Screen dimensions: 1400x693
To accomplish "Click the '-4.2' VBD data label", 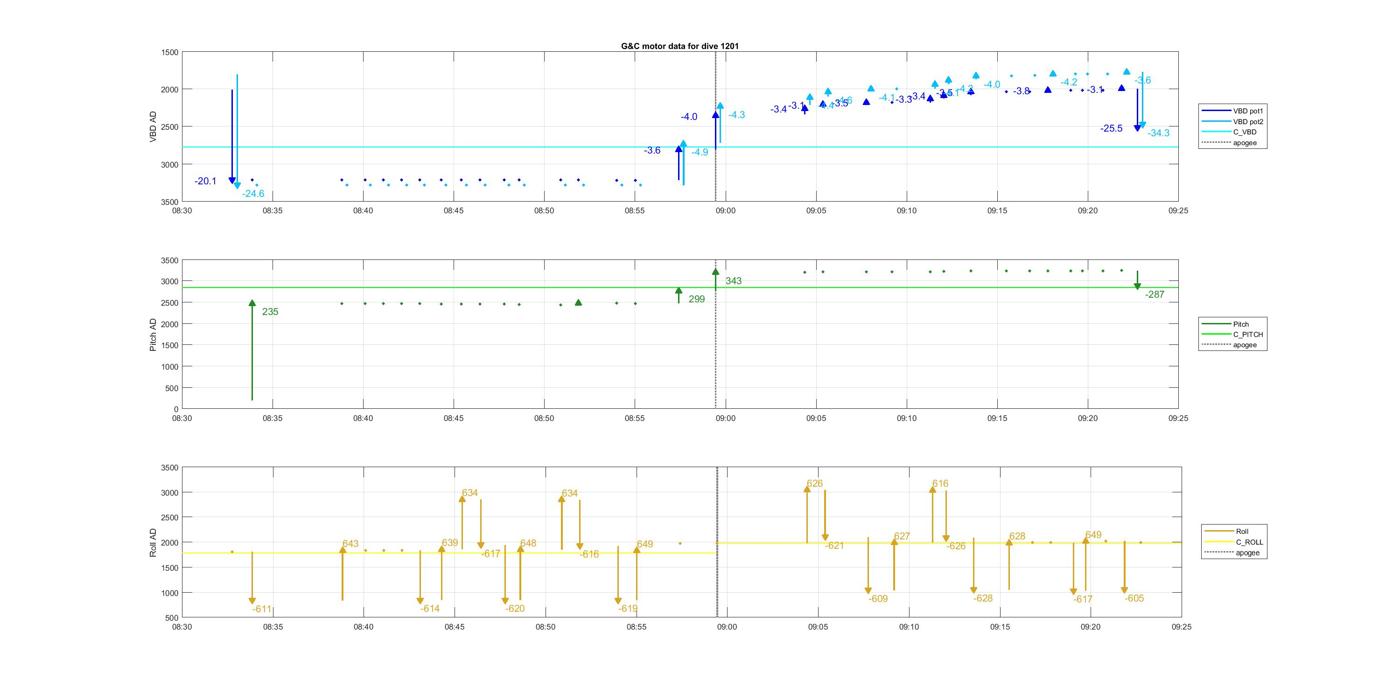I will coord(1069,82).
